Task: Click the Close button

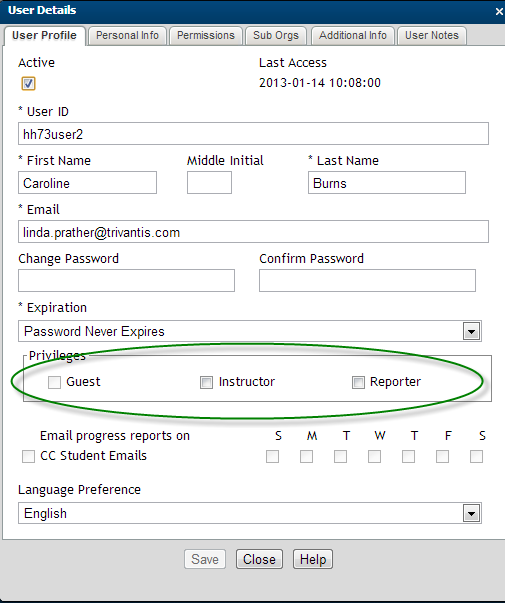Action: click(259, 559)
